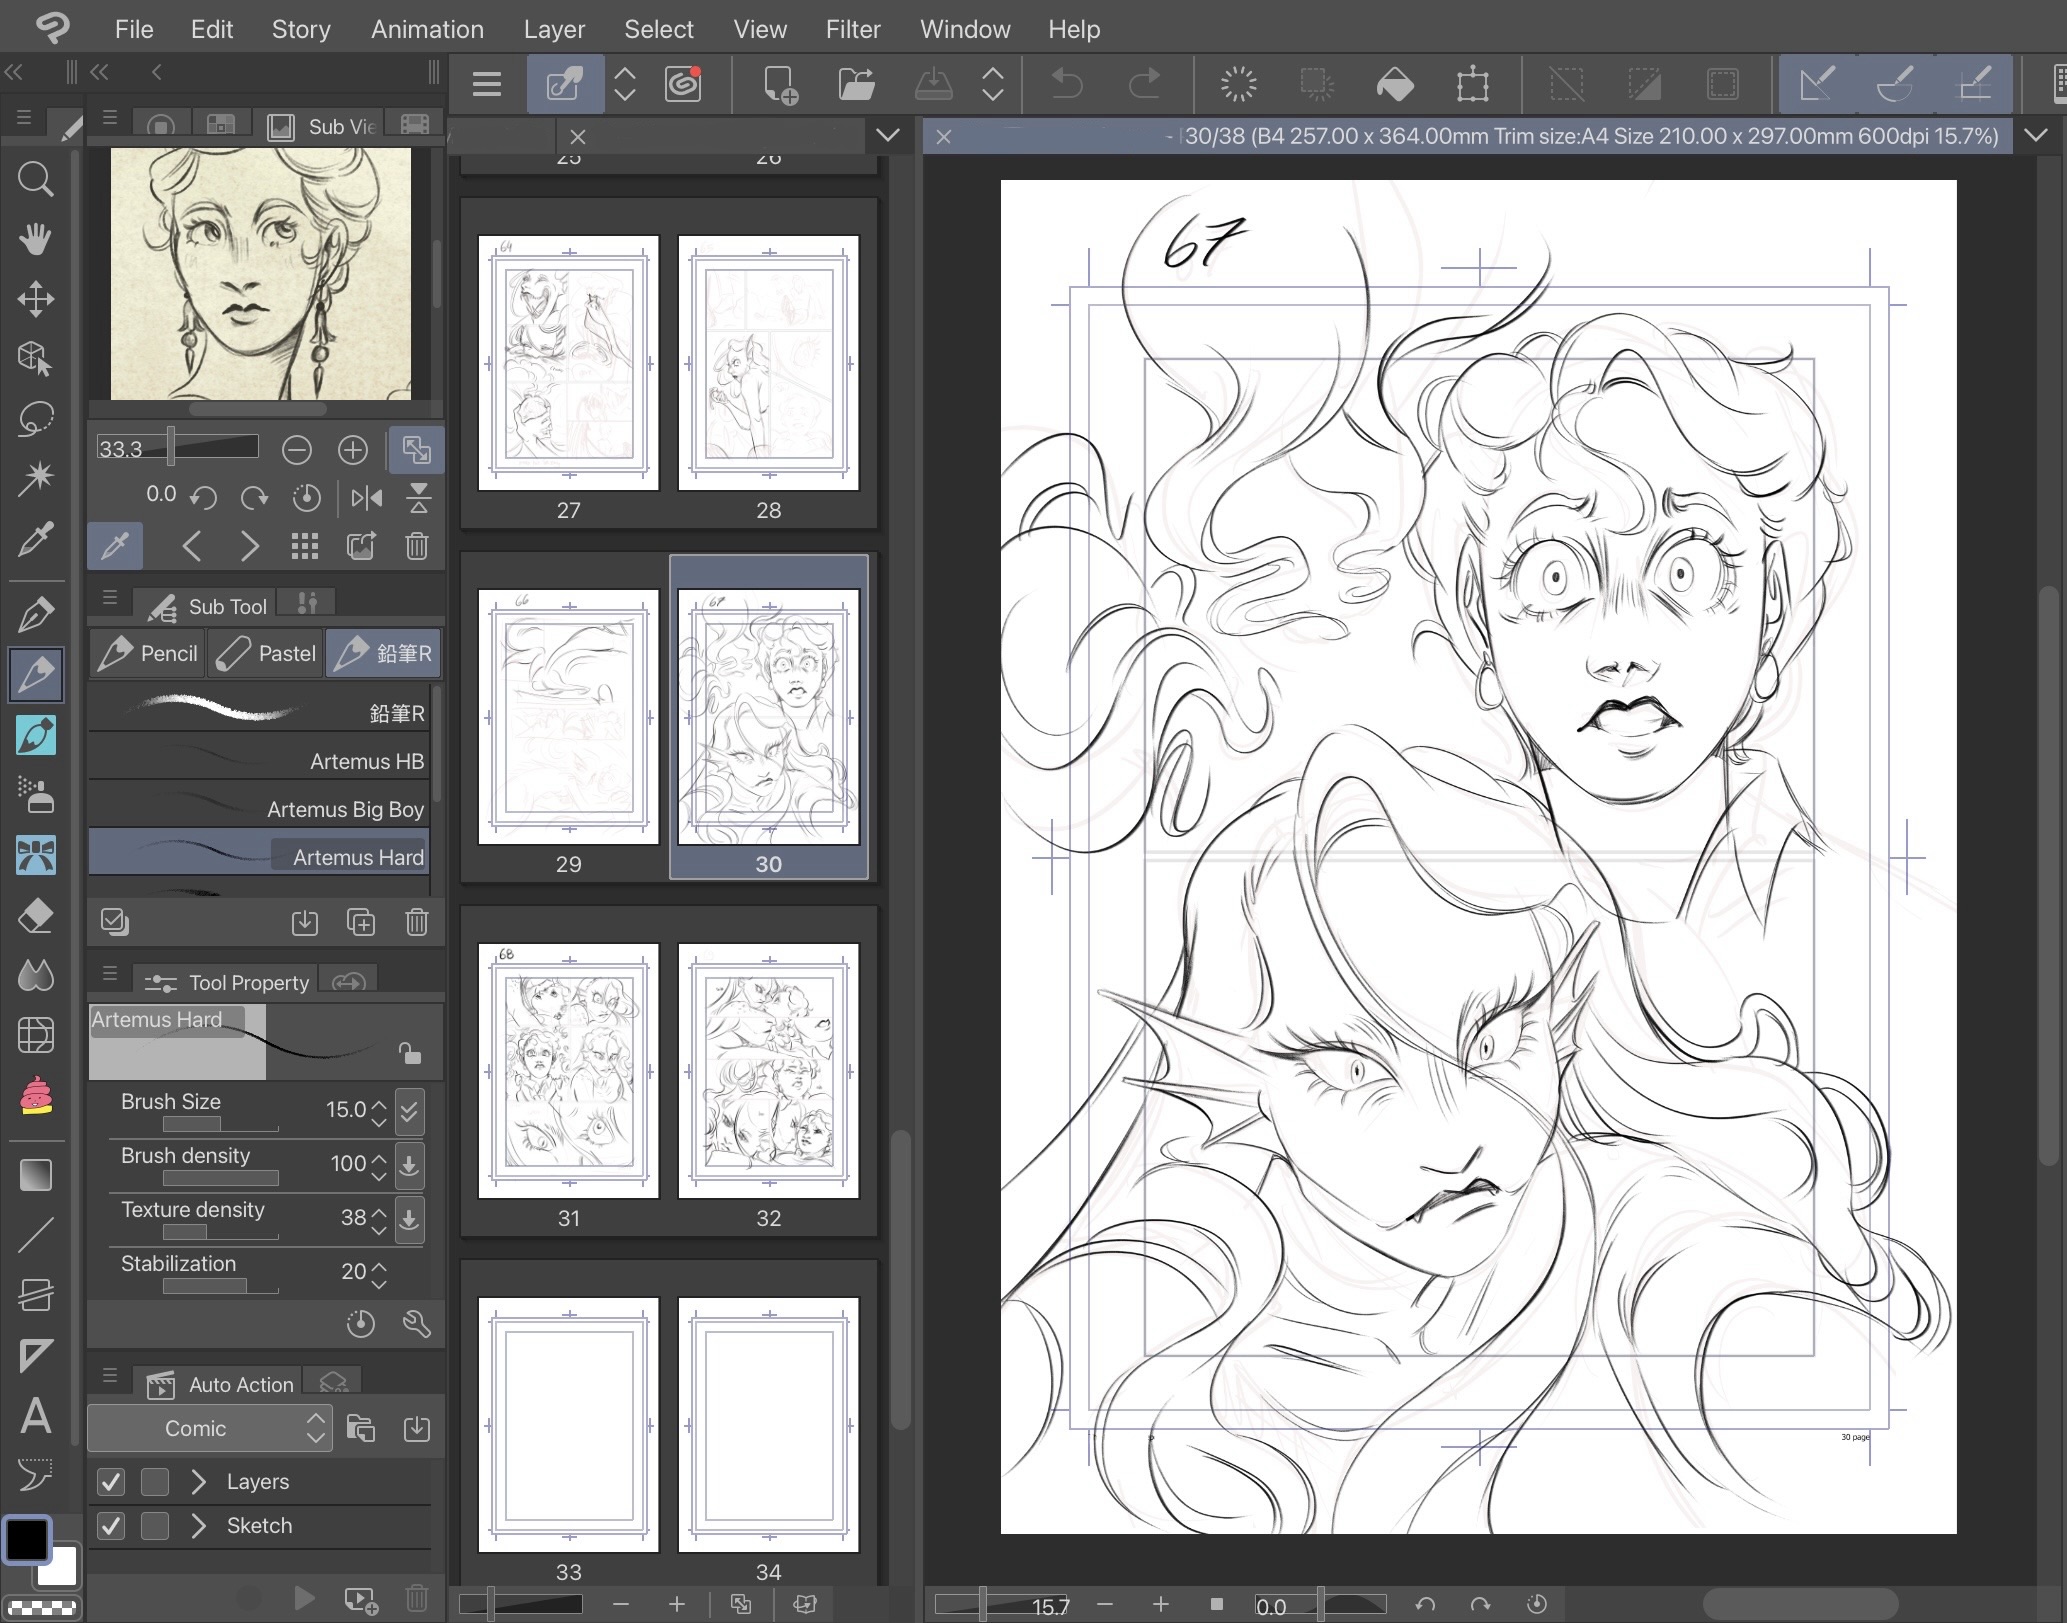Open the Animation menu
This screenshot has height=1623, width=2067.
click(427, 29)
